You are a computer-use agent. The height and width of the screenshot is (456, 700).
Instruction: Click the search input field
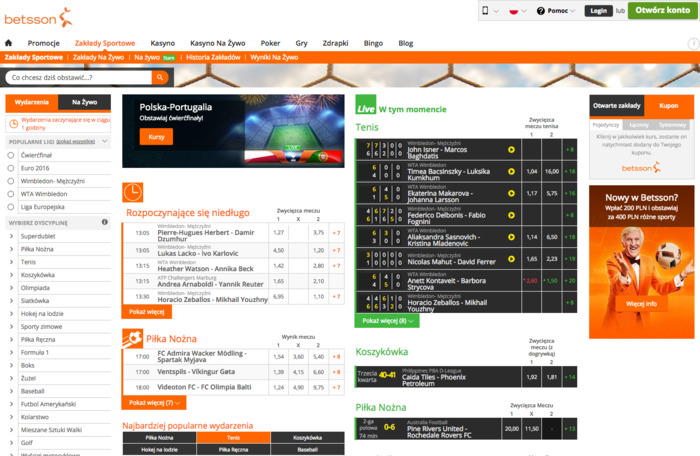pos(79,77)
